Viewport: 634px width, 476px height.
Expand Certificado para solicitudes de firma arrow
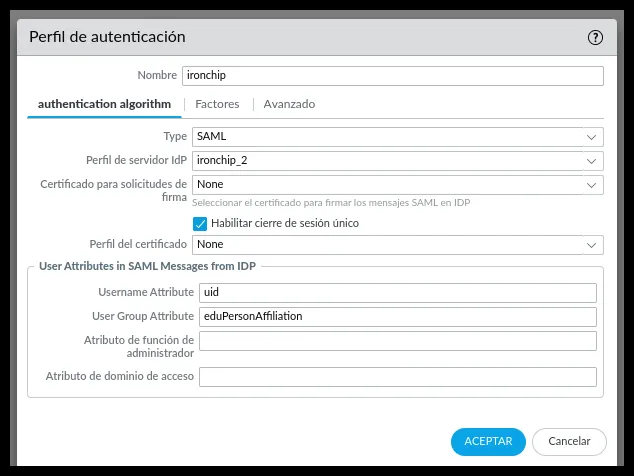click(x=592, y=185)
